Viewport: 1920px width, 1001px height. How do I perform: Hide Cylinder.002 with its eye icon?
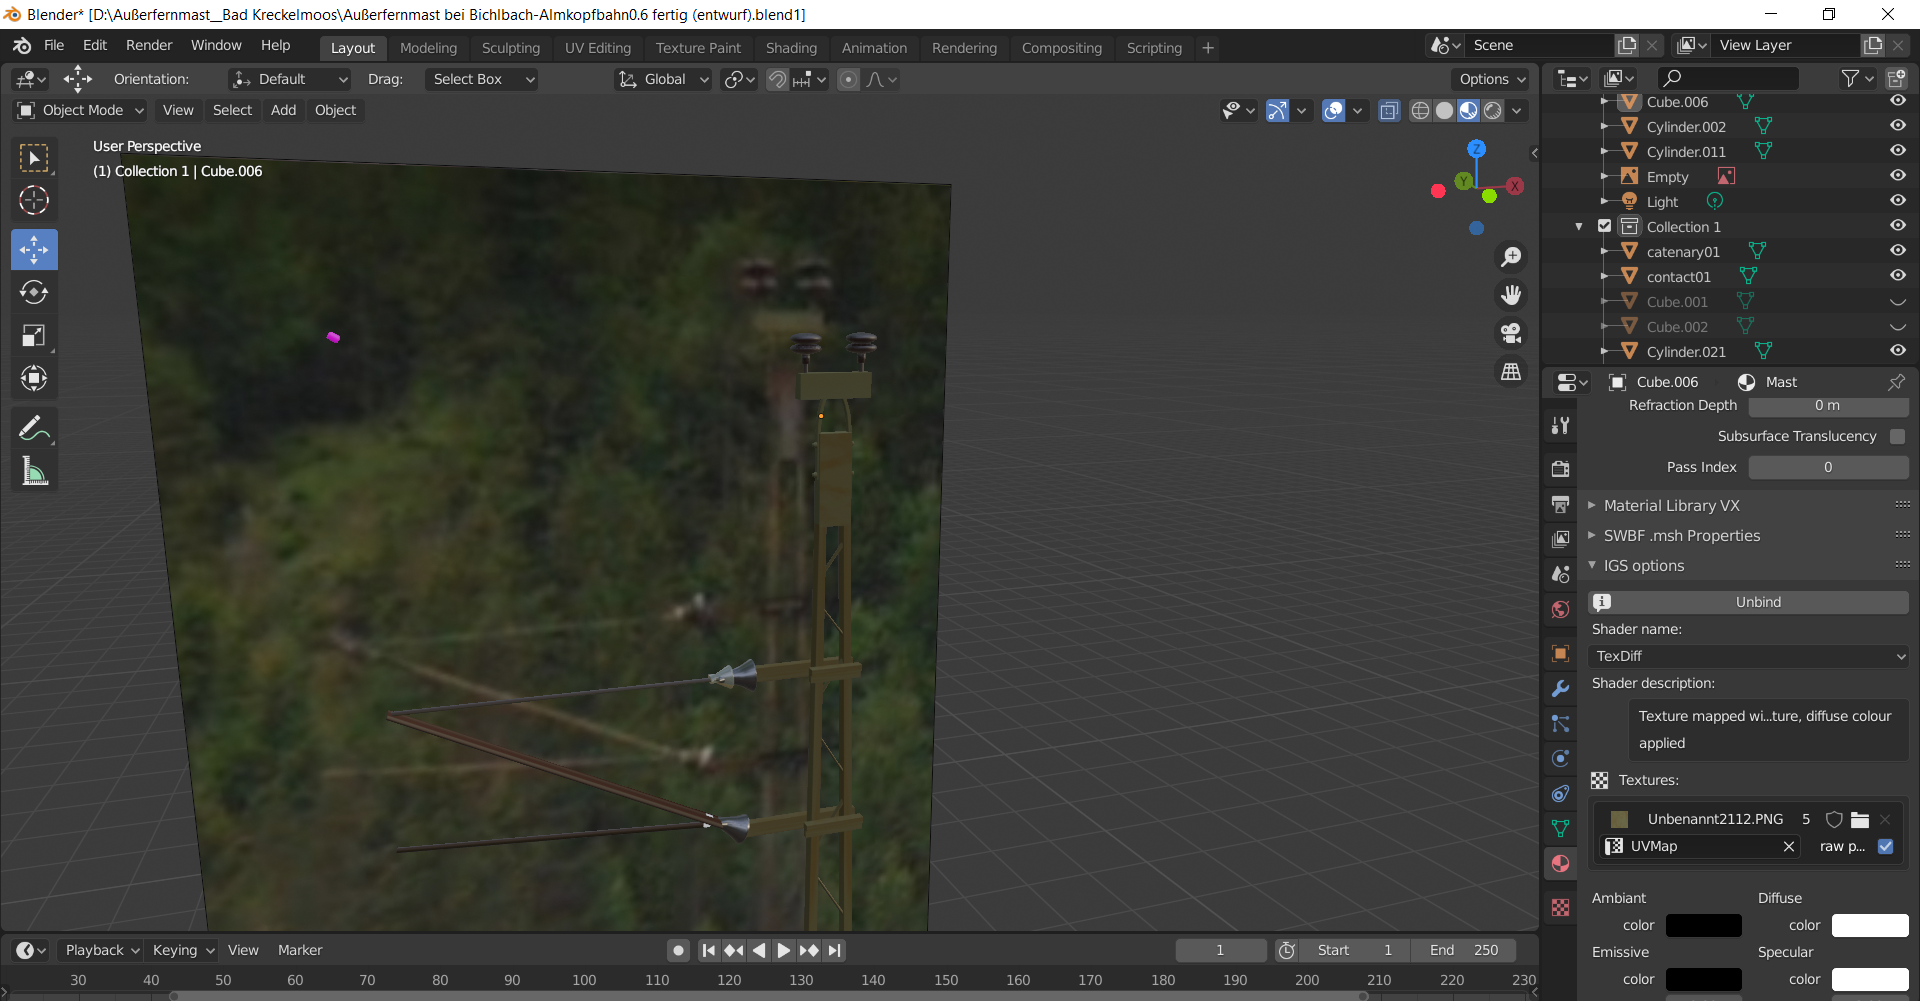pos(1897,126)
